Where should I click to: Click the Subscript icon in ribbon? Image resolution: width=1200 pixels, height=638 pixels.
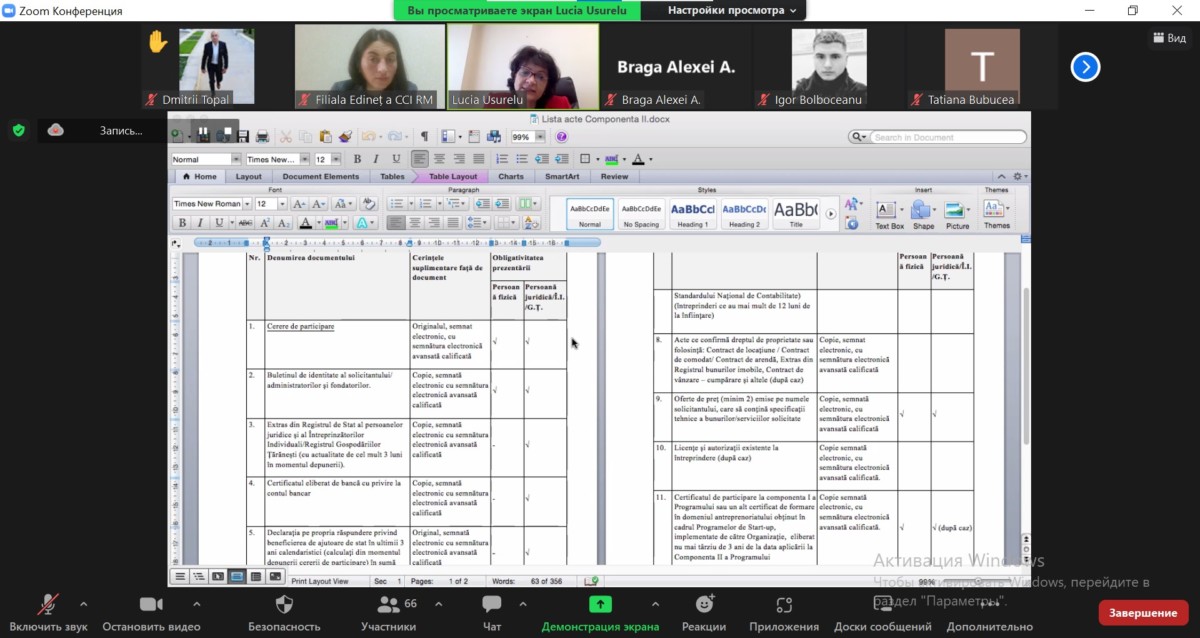coord(284,223)
